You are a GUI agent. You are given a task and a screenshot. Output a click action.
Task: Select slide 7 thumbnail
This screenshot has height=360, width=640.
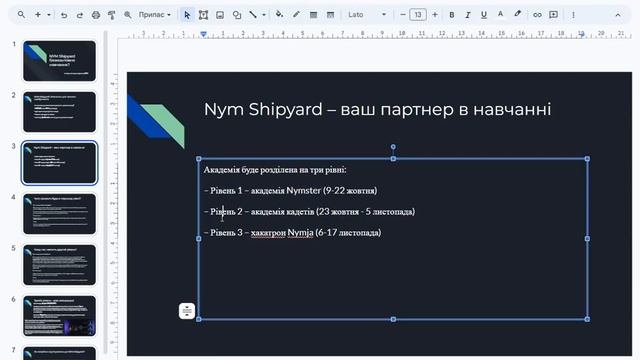60,353
